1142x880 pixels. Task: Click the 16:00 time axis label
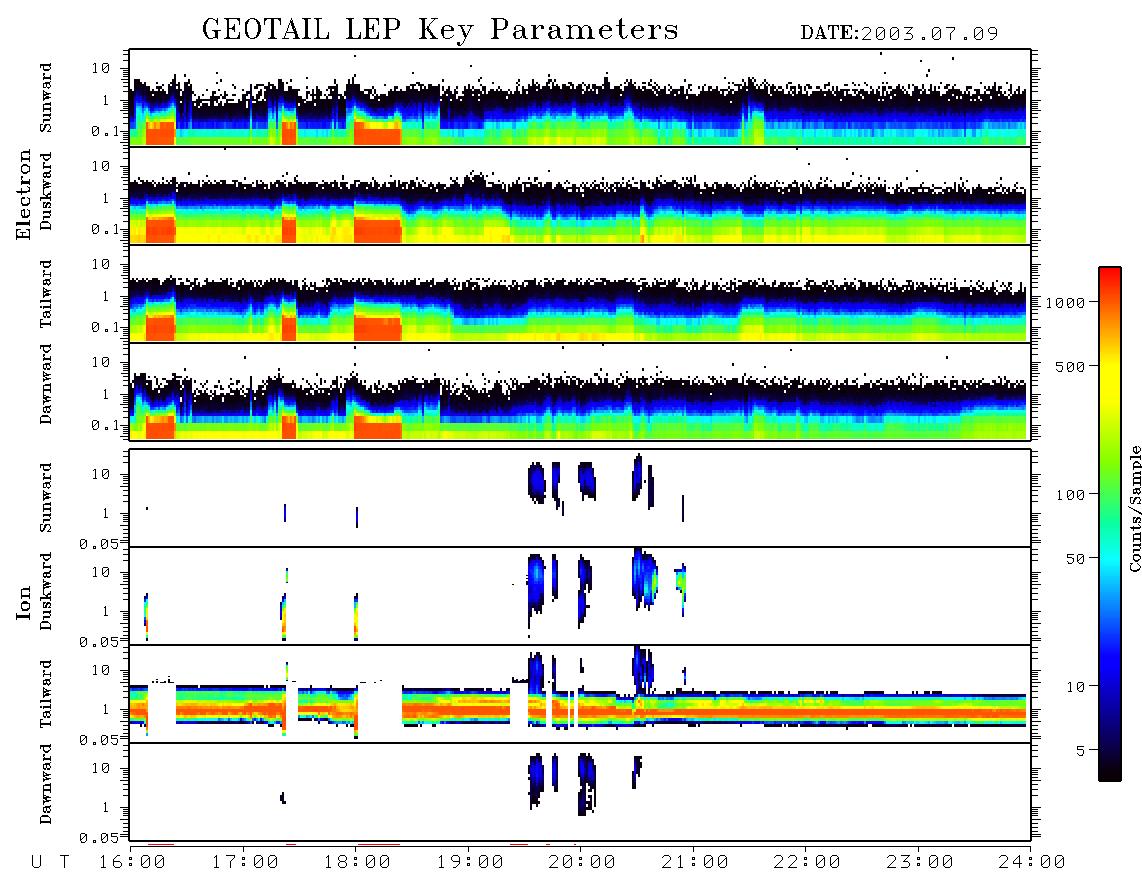coord(133,862)
